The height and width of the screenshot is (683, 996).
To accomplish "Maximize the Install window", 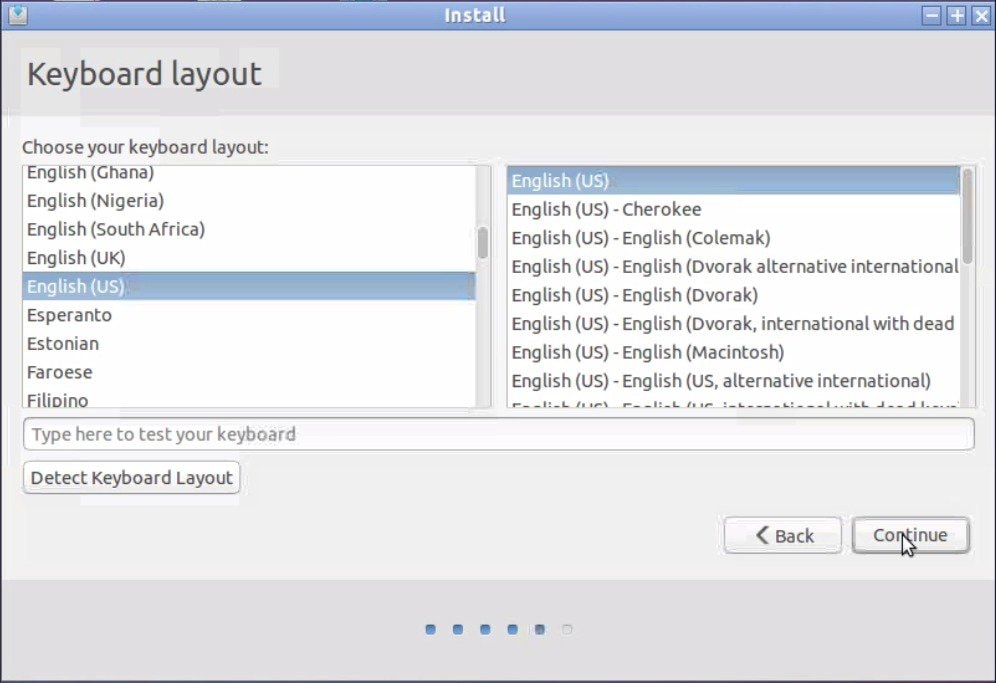I will point(957,15).
